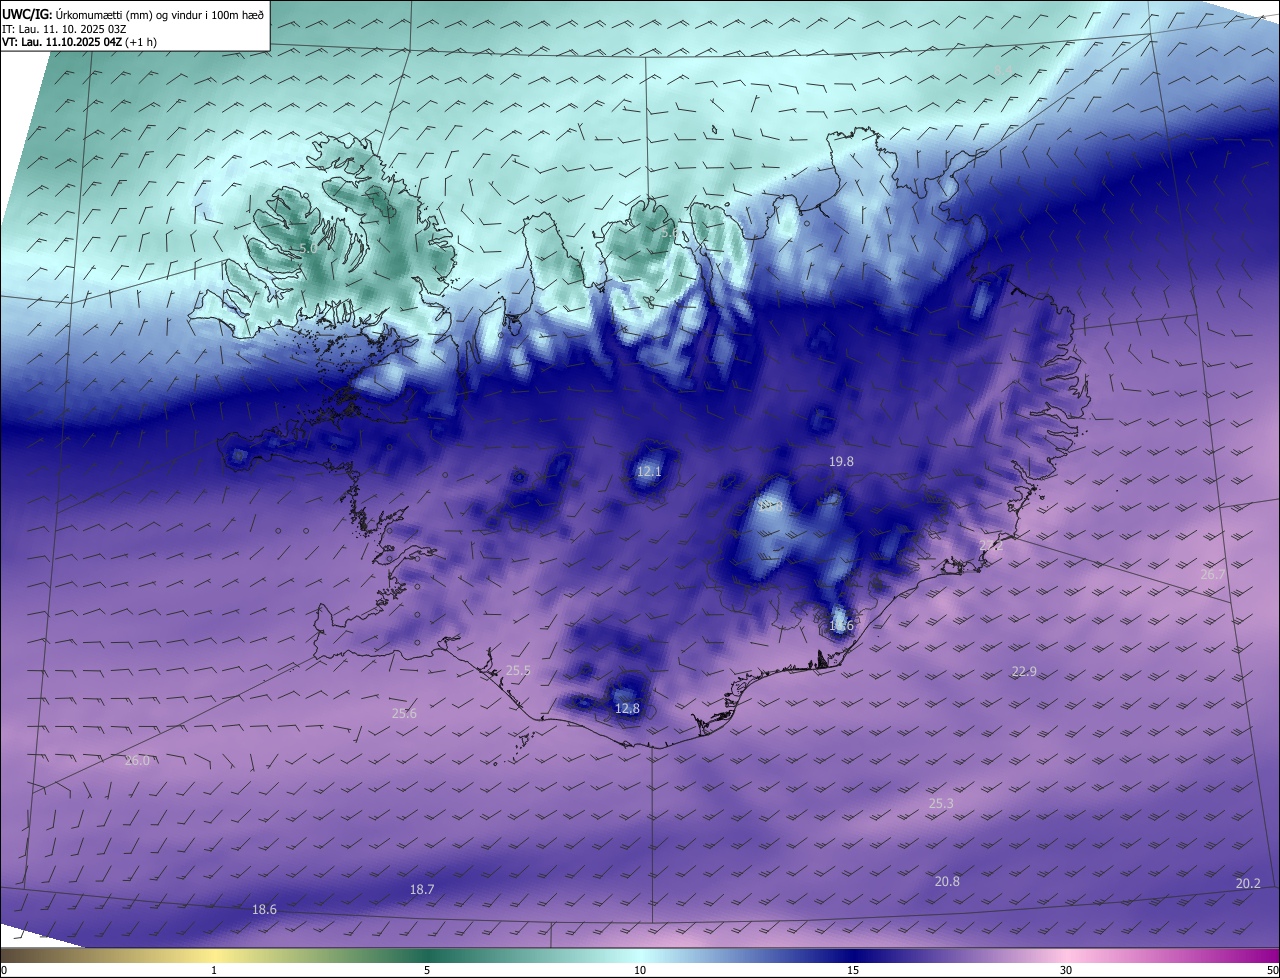Click the '27.2' value on the east coast

990,545
